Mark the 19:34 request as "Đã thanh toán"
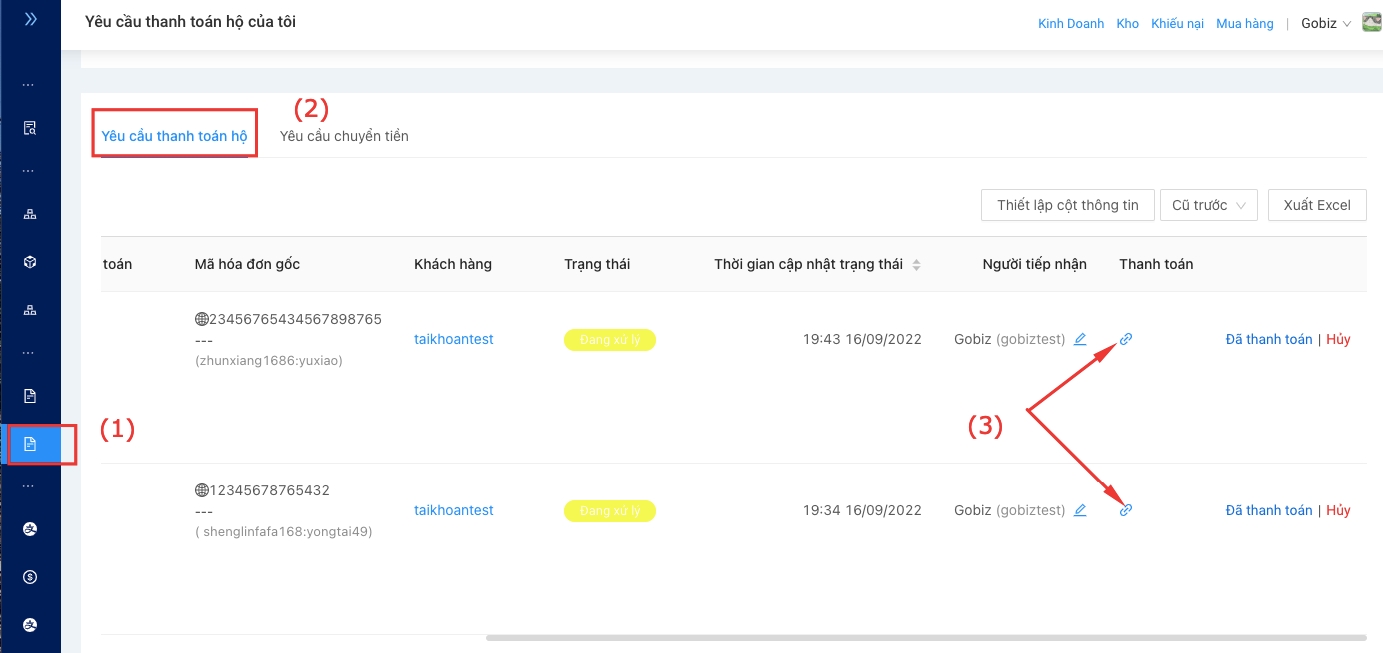The image size is (1383, 653). [x=1268, y=510]
